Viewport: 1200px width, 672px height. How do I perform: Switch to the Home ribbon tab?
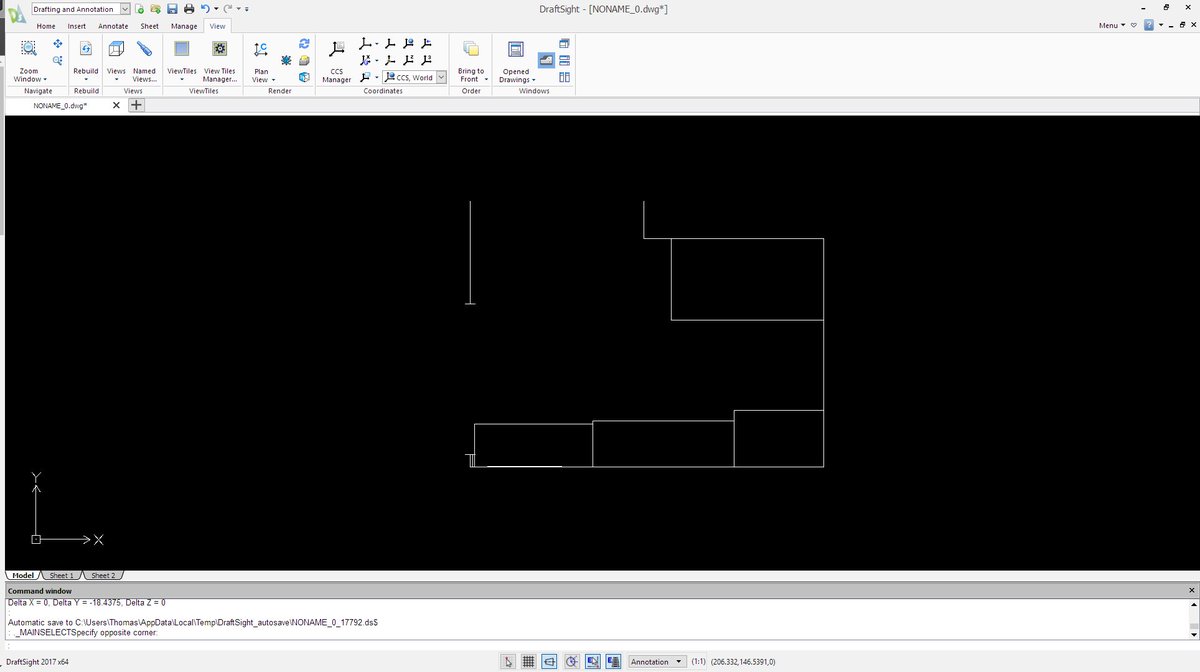[x=46, y=26]
